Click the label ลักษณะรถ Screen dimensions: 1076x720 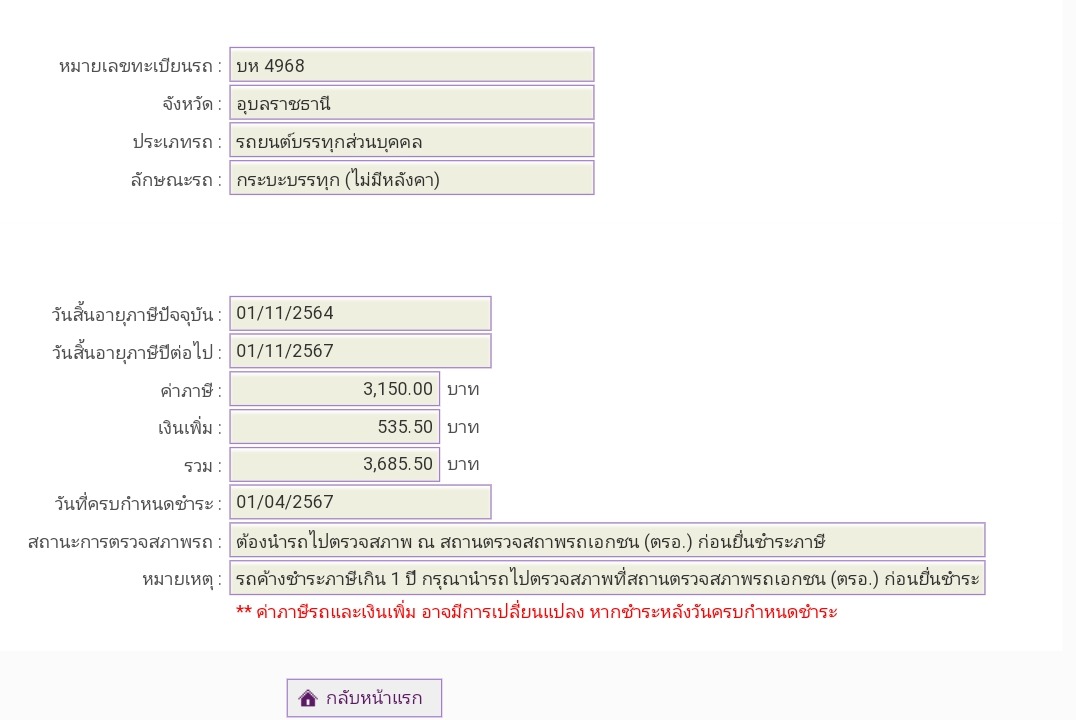tap(176, 180)
